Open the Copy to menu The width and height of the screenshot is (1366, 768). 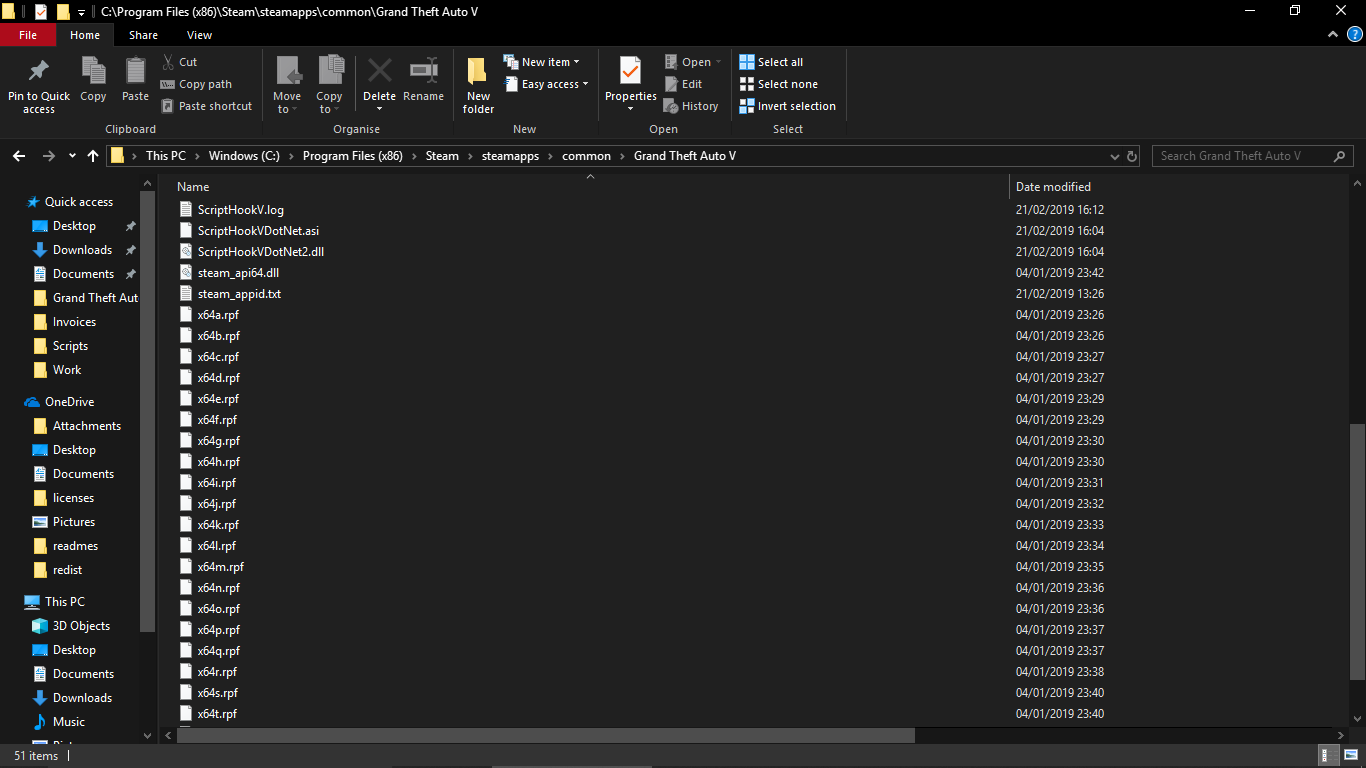click(330, 85)
